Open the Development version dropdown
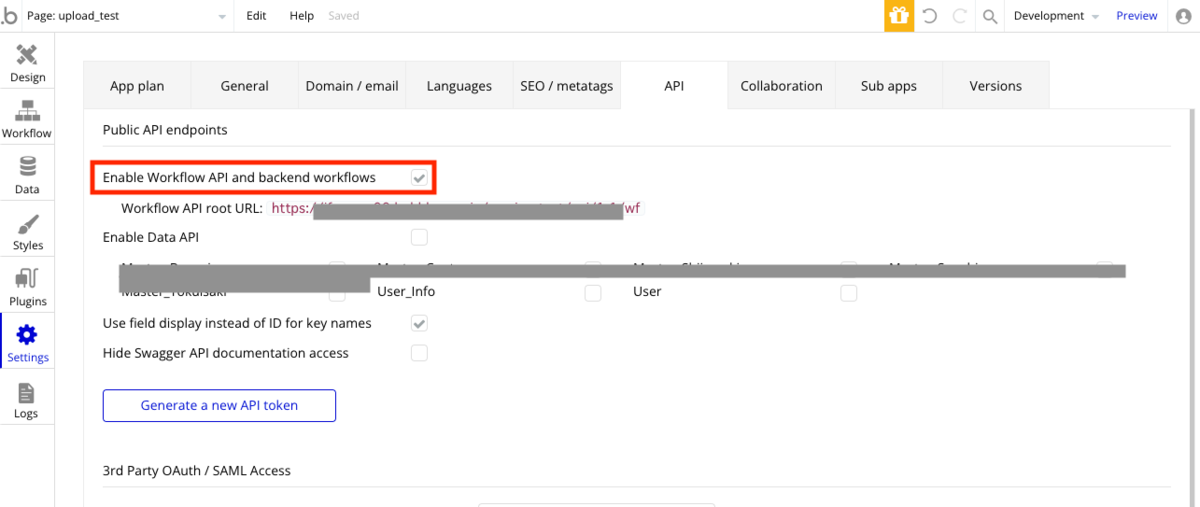 click(x=1056, y=16)
